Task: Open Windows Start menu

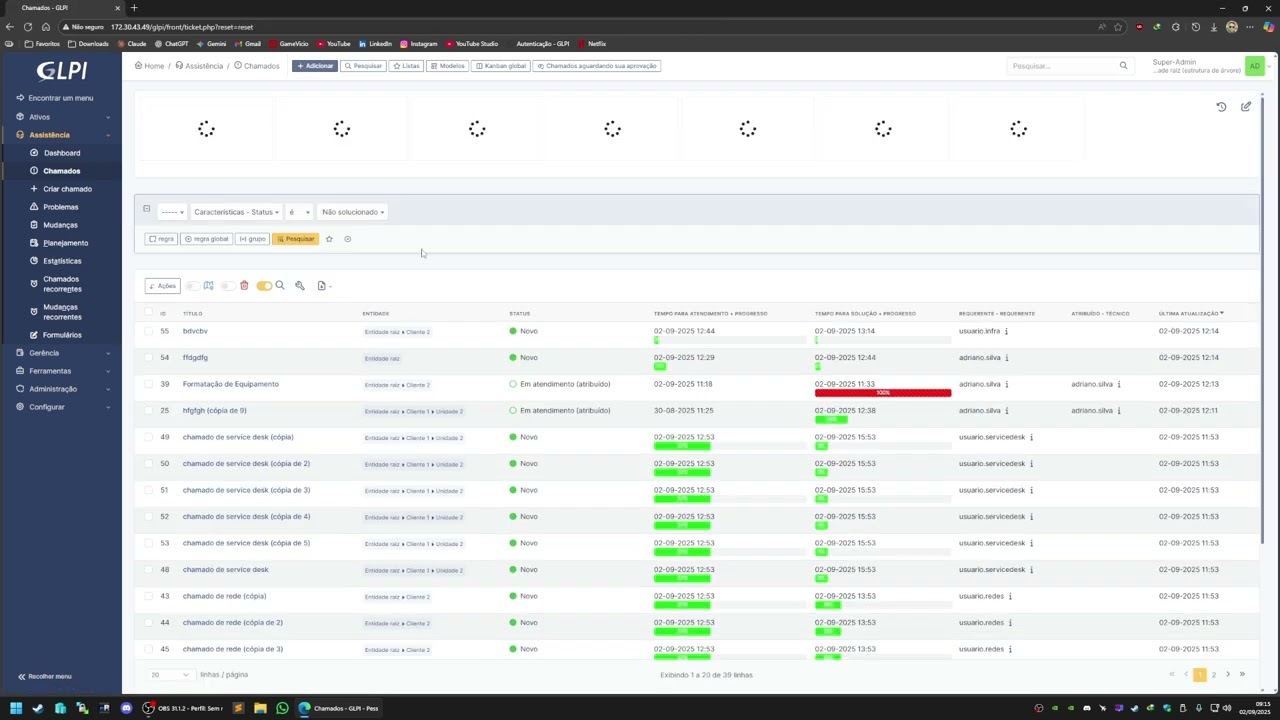Action: pos(16,708)
